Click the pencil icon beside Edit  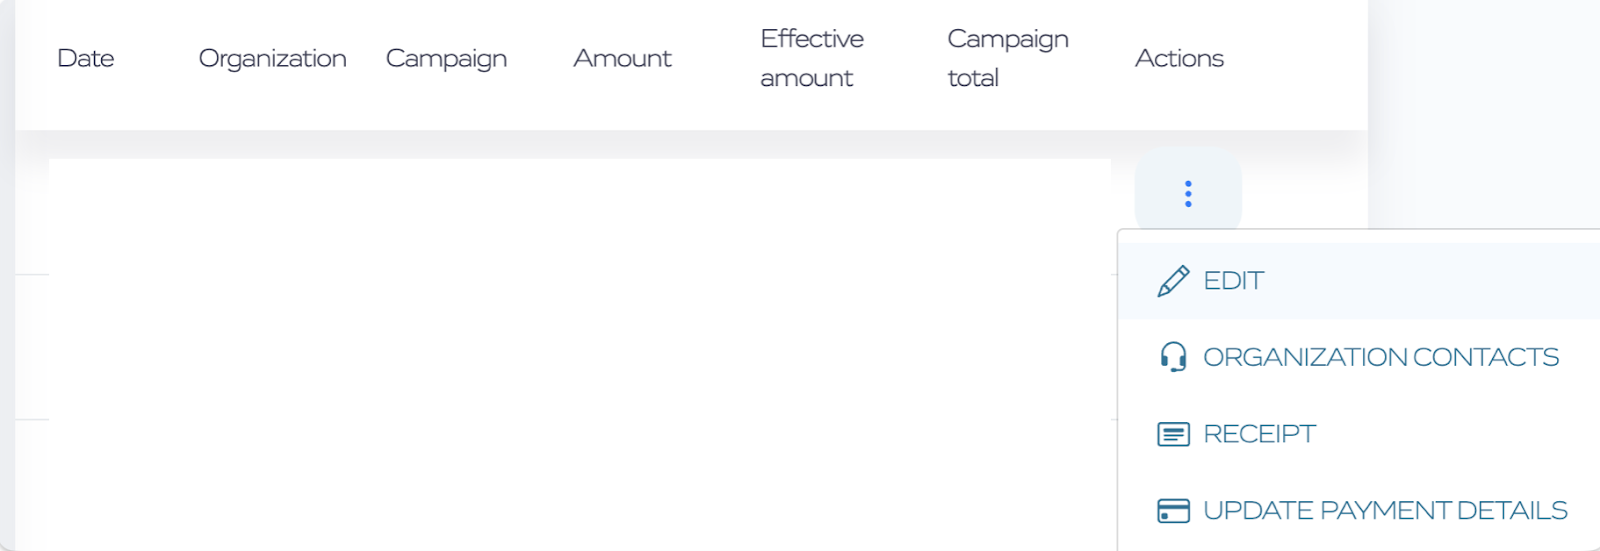pyautogui.click(x=1173, y=281)
